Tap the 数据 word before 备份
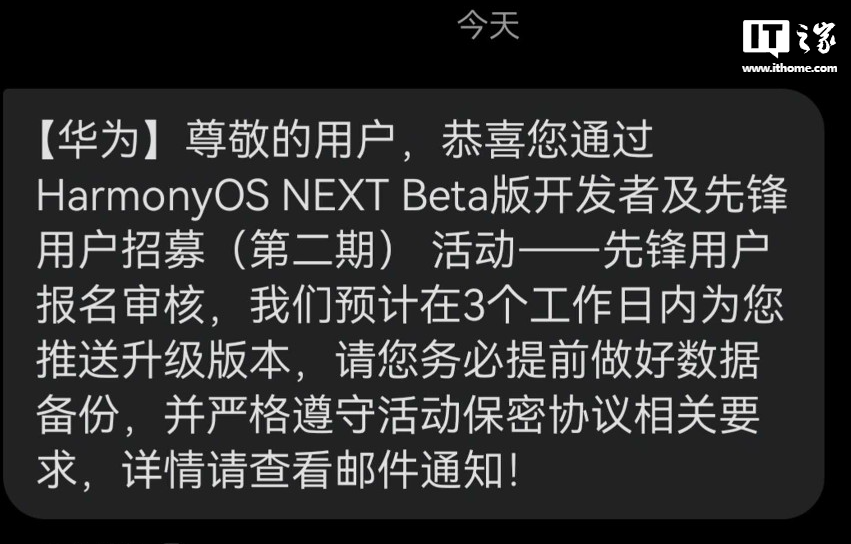The width and height of the screenshot is (851, 544). (x=718, y=360)
